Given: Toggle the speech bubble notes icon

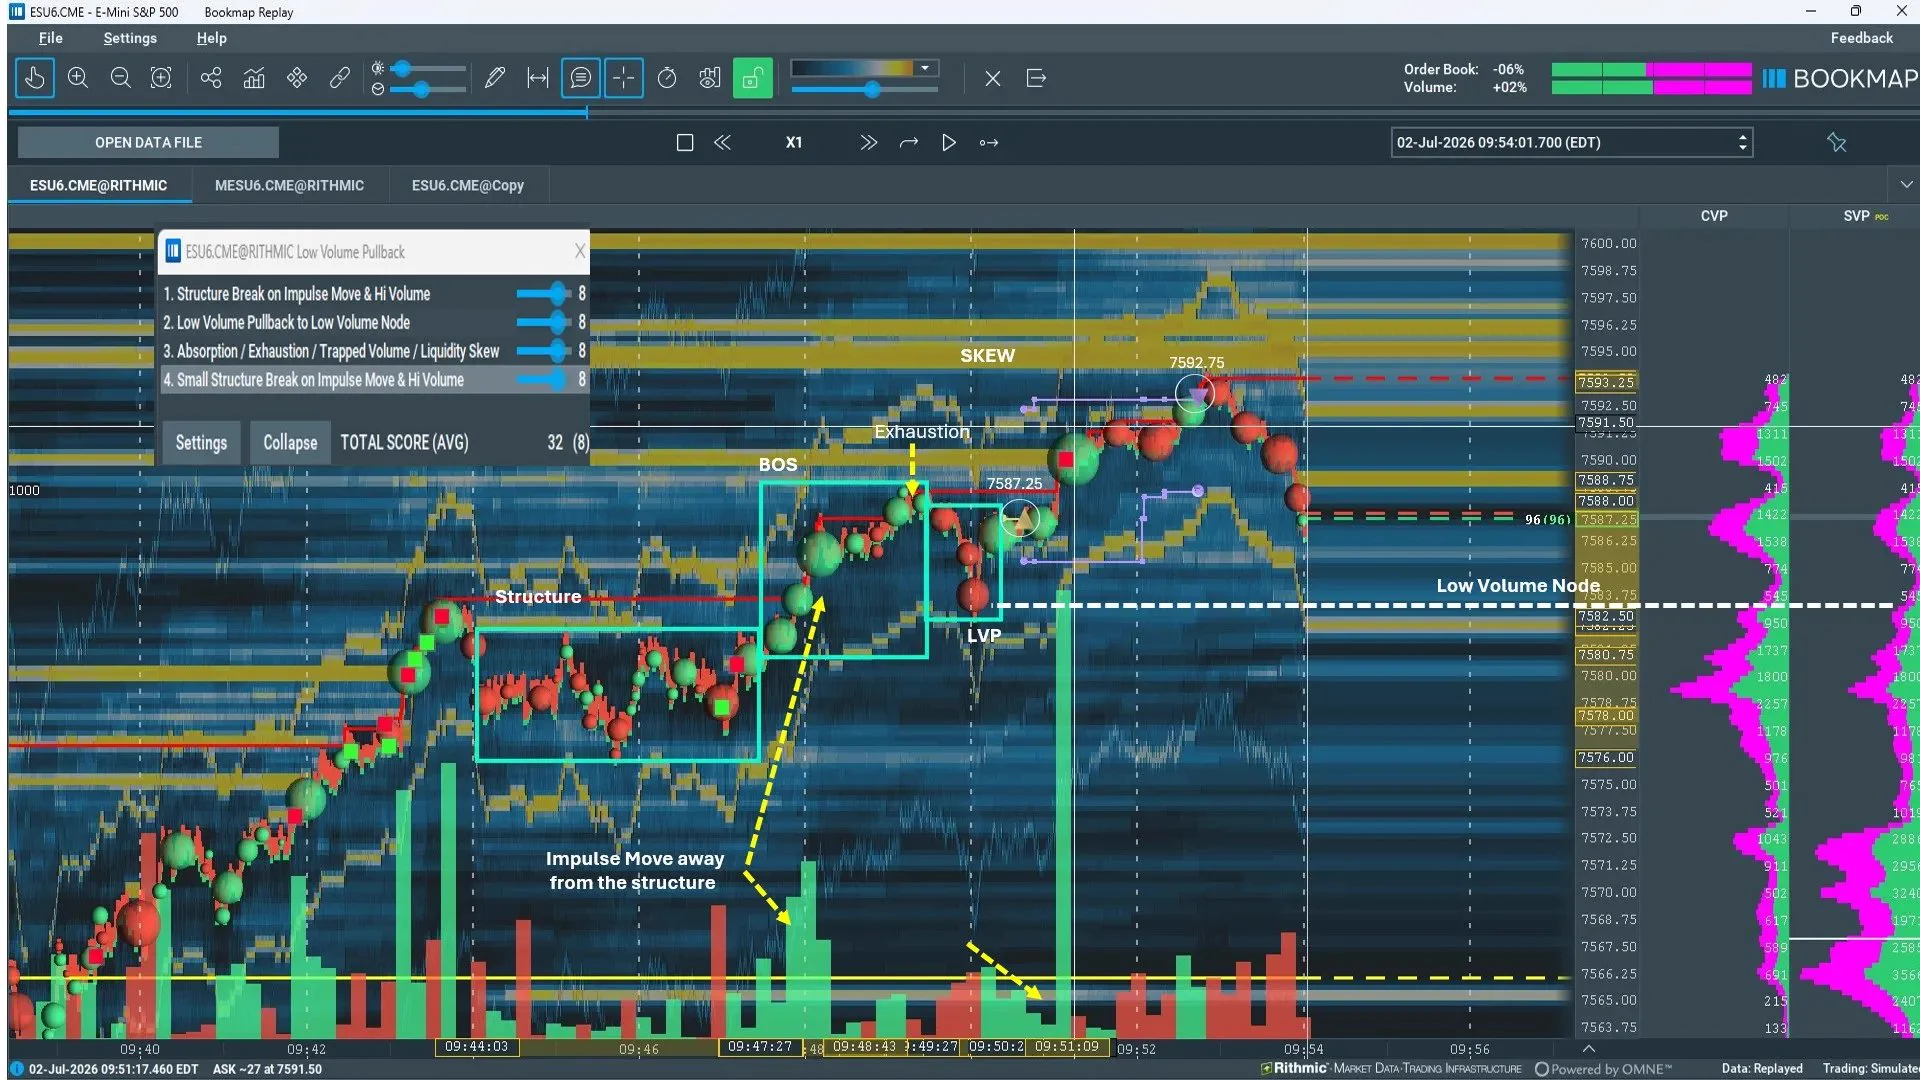Looking at the screenshot, I should [x=581, y=78].
